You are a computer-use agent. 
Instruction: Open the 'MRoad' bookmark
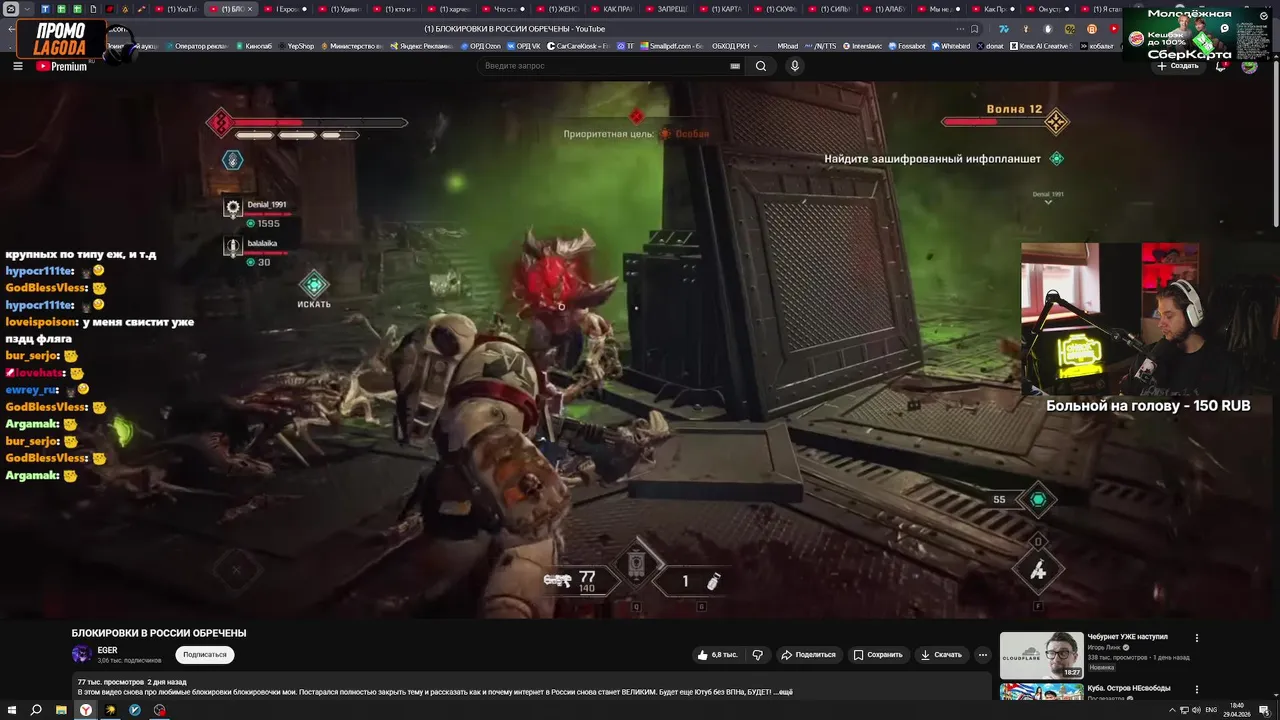(787, 46)
